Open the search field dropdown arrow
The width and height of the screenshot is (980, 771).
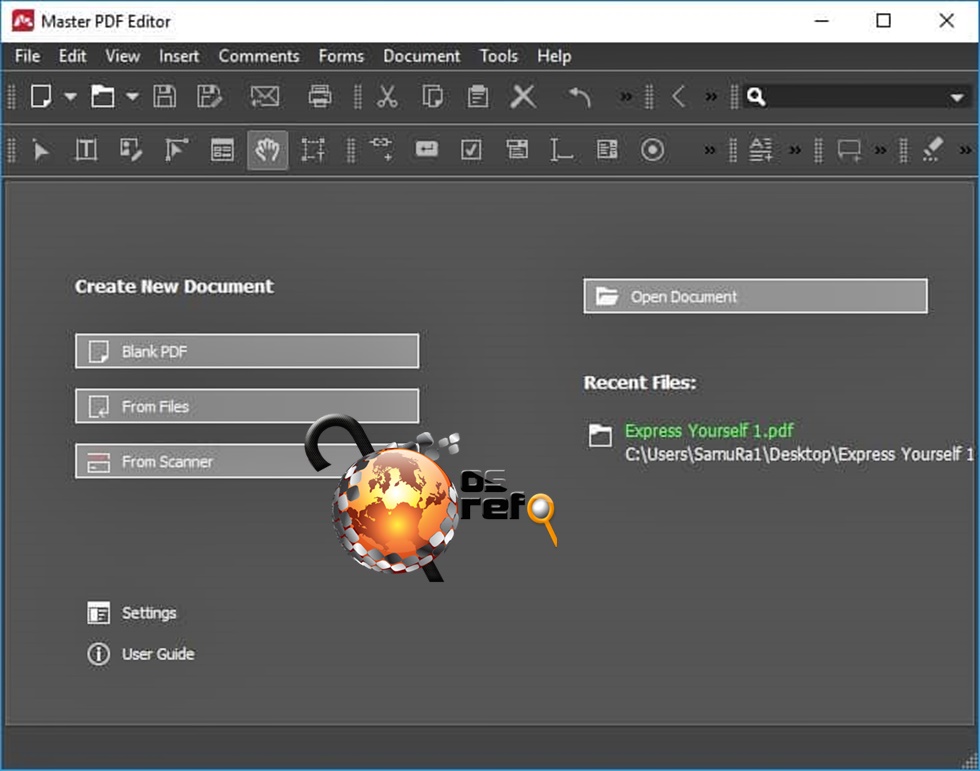click(x=957, y=97)
